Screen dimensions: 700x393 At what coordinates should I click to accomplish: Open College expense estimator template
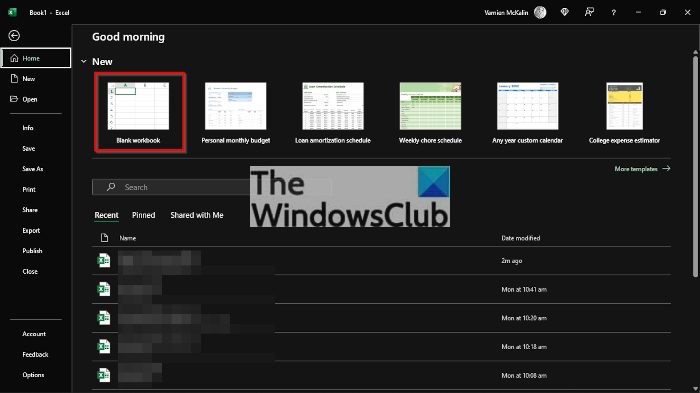click(x=625, y=113)
